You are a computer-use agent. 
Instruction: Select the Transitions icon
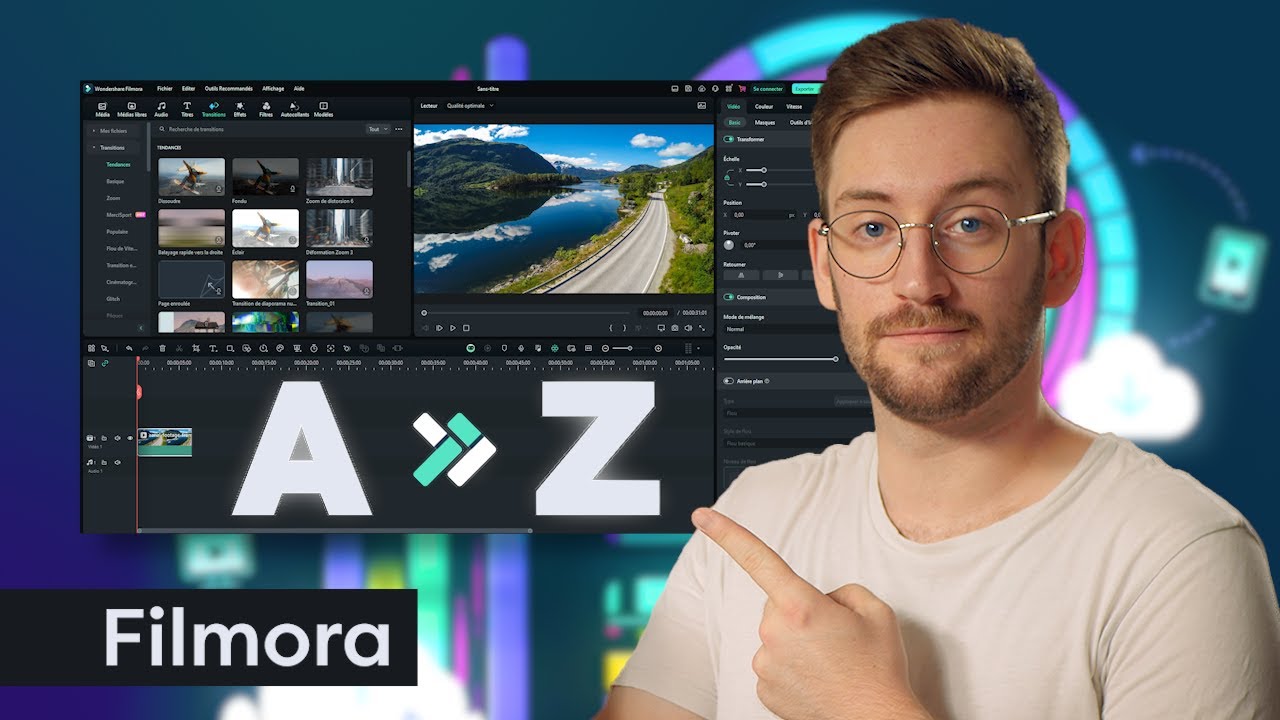click(x=213, y=105)
